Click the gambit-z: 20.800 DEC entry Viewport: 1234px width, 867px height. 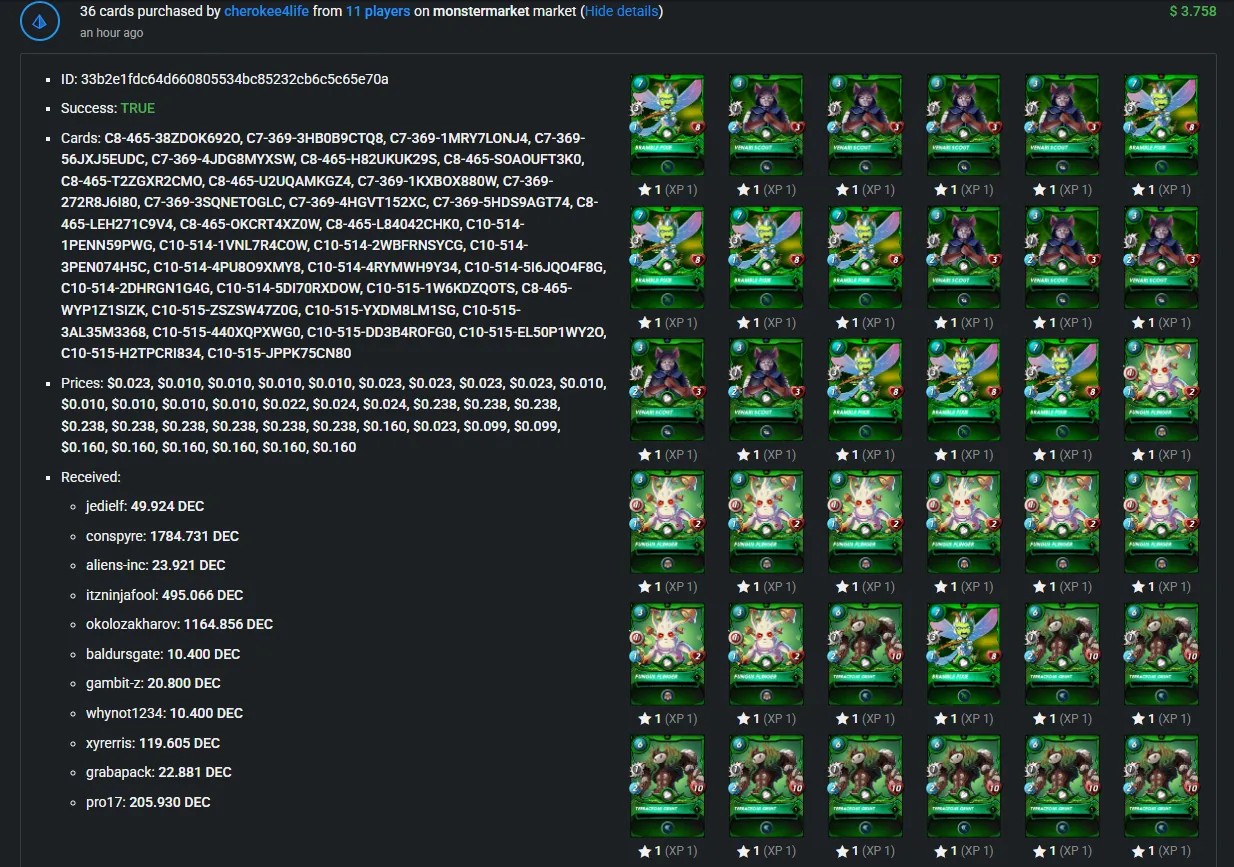tap(153, 683)
